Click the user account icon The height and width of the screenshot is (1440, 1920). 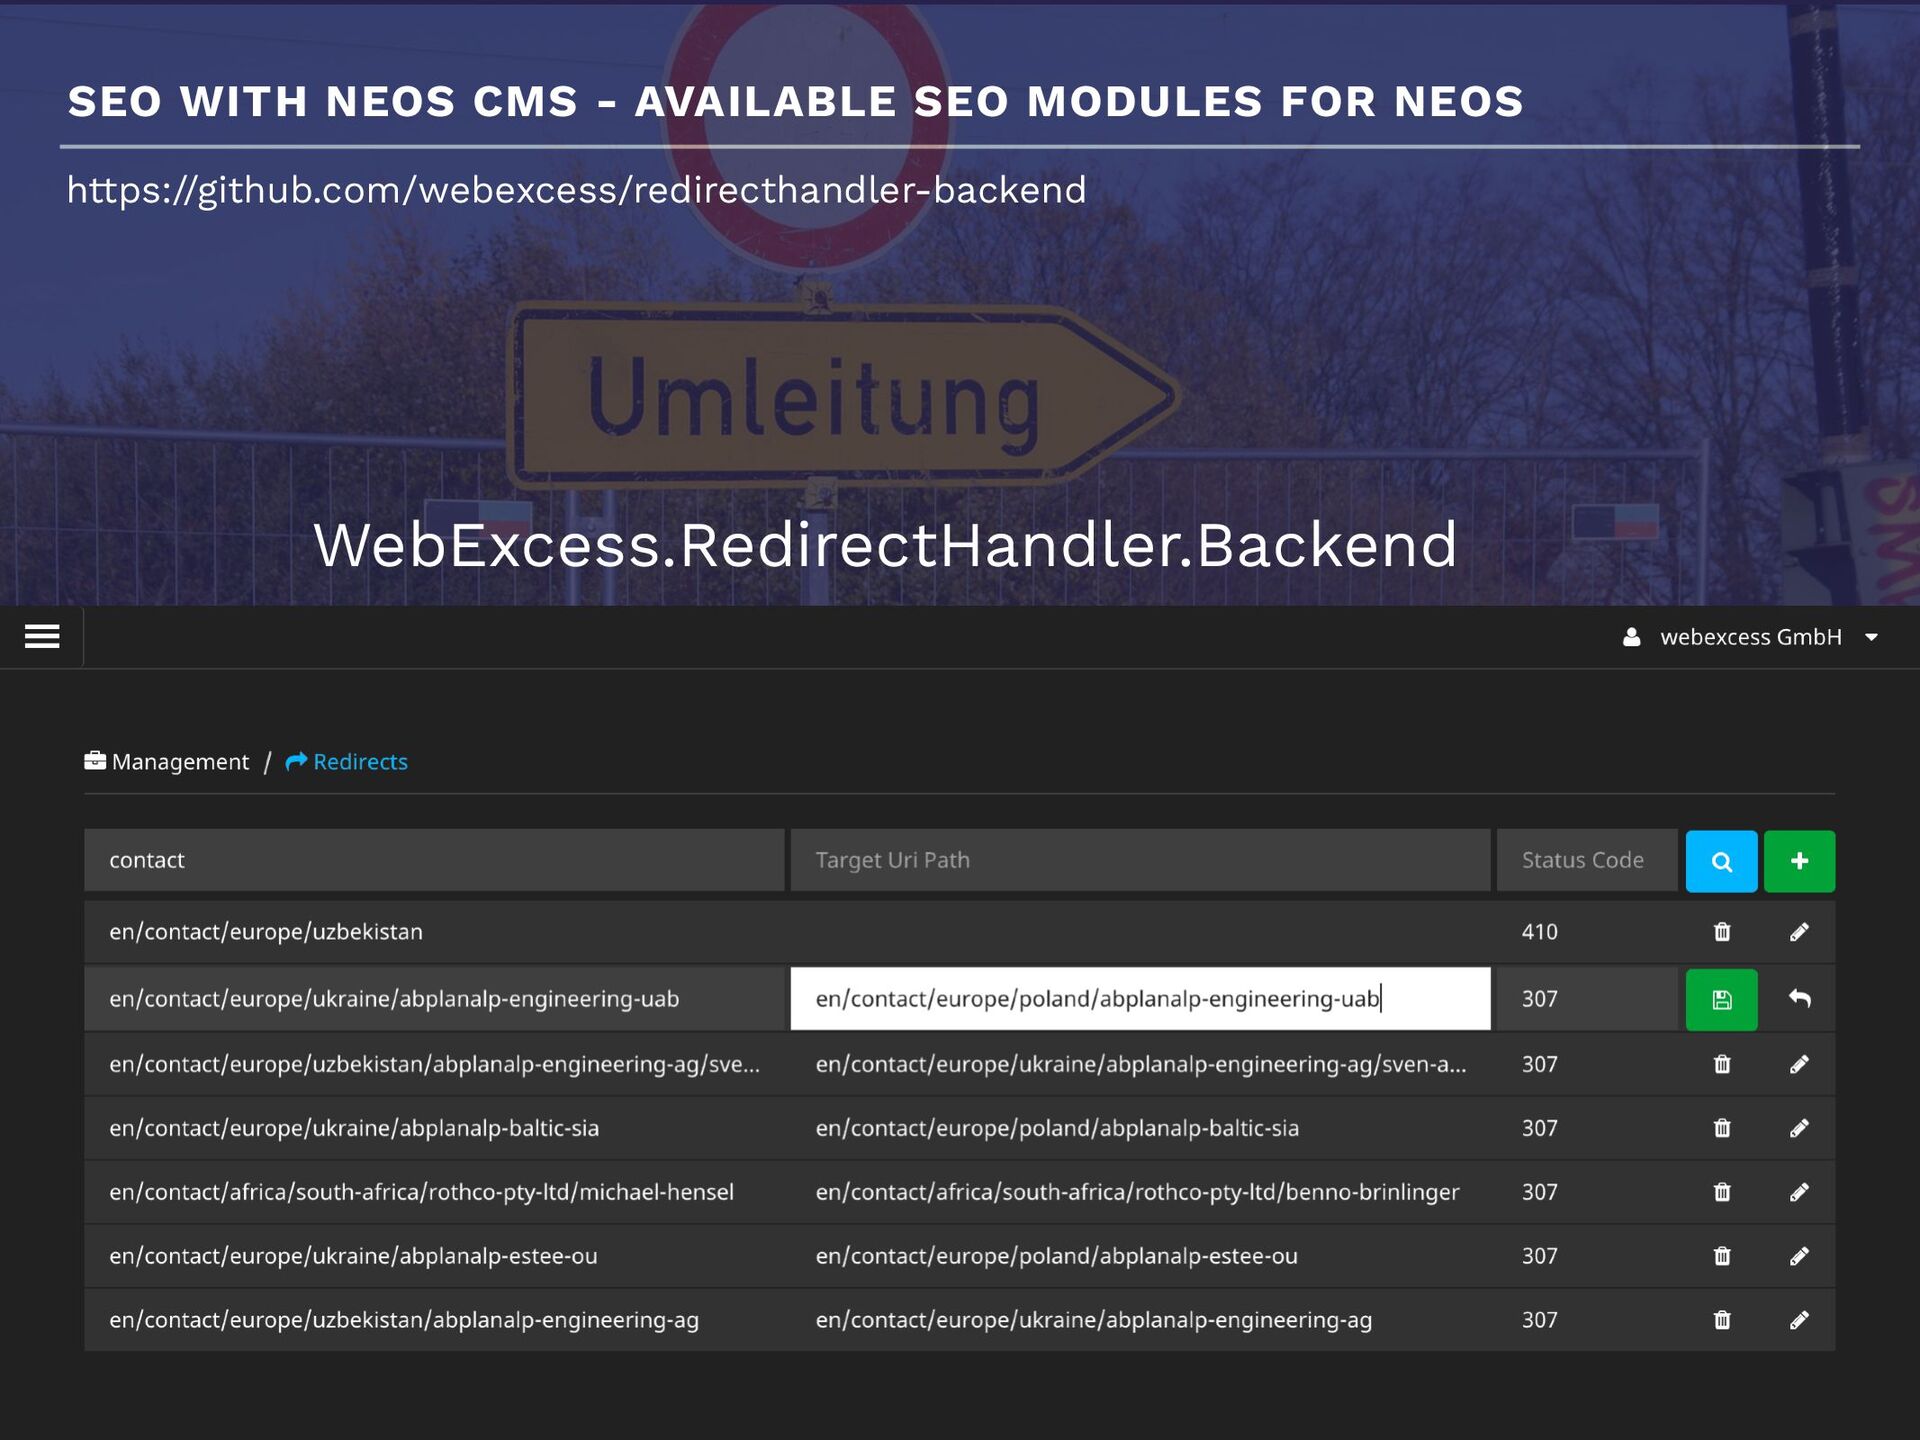1631,637
